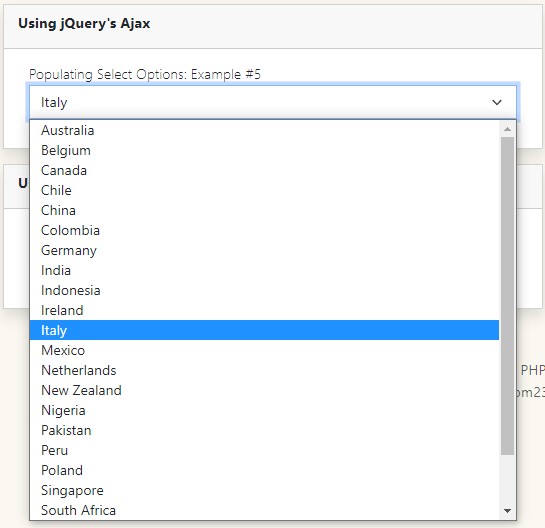Select Colombia in the dropdown
The image size is (545, 528).
pyautogui.click(x=265, y=230)
